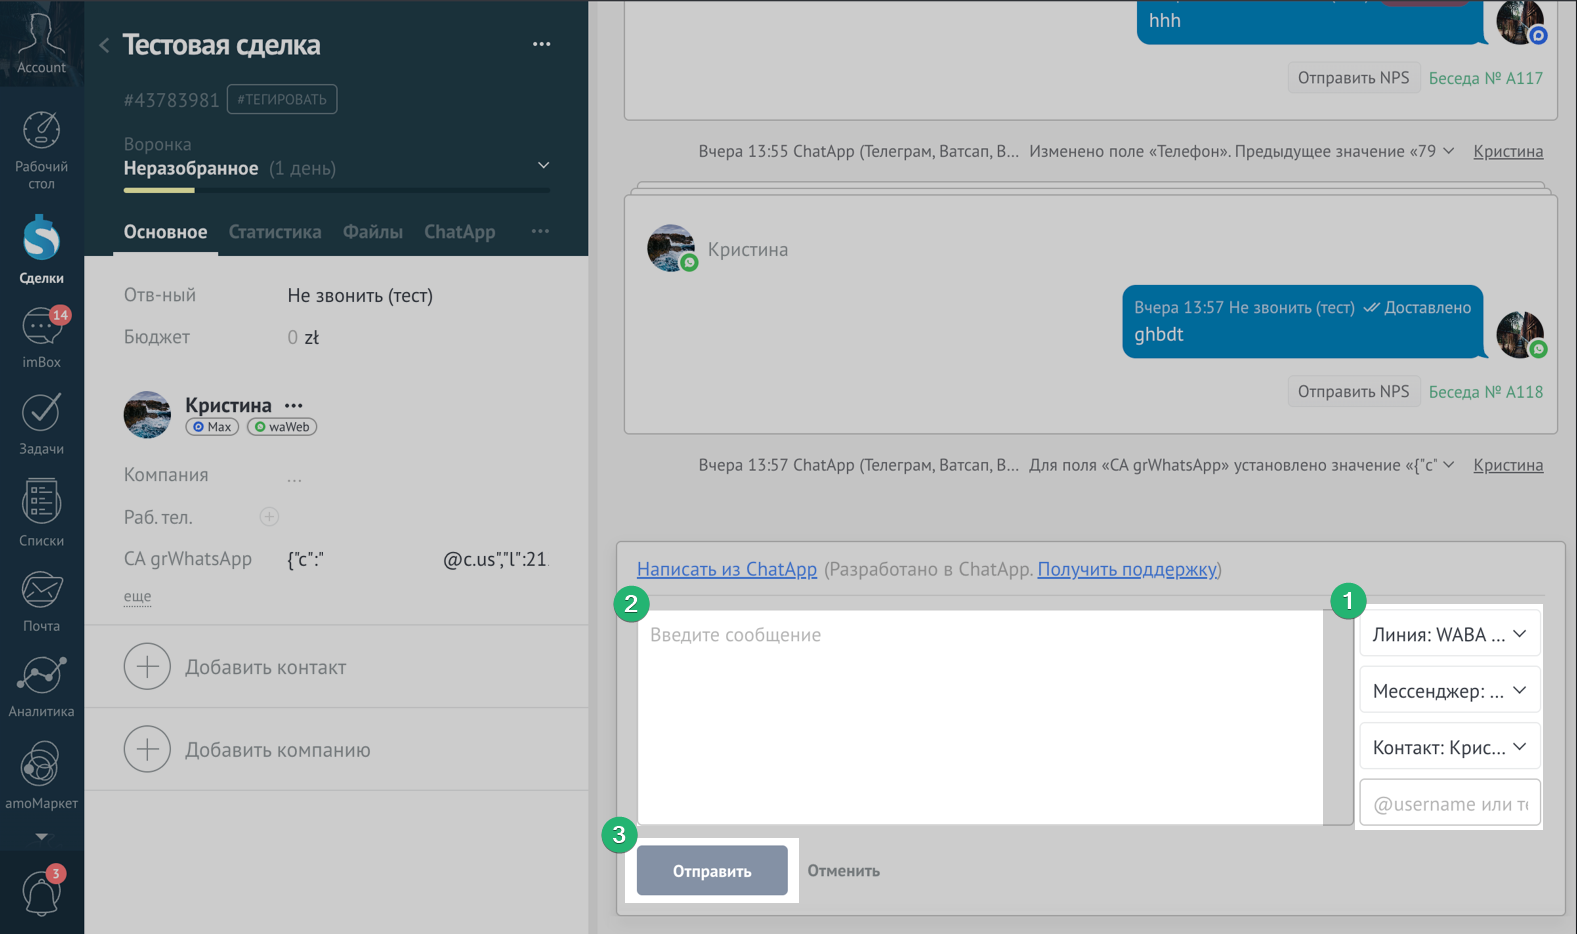
Task: Expand the Неразобранное pipeline stage selector
Action: (543, 166)
